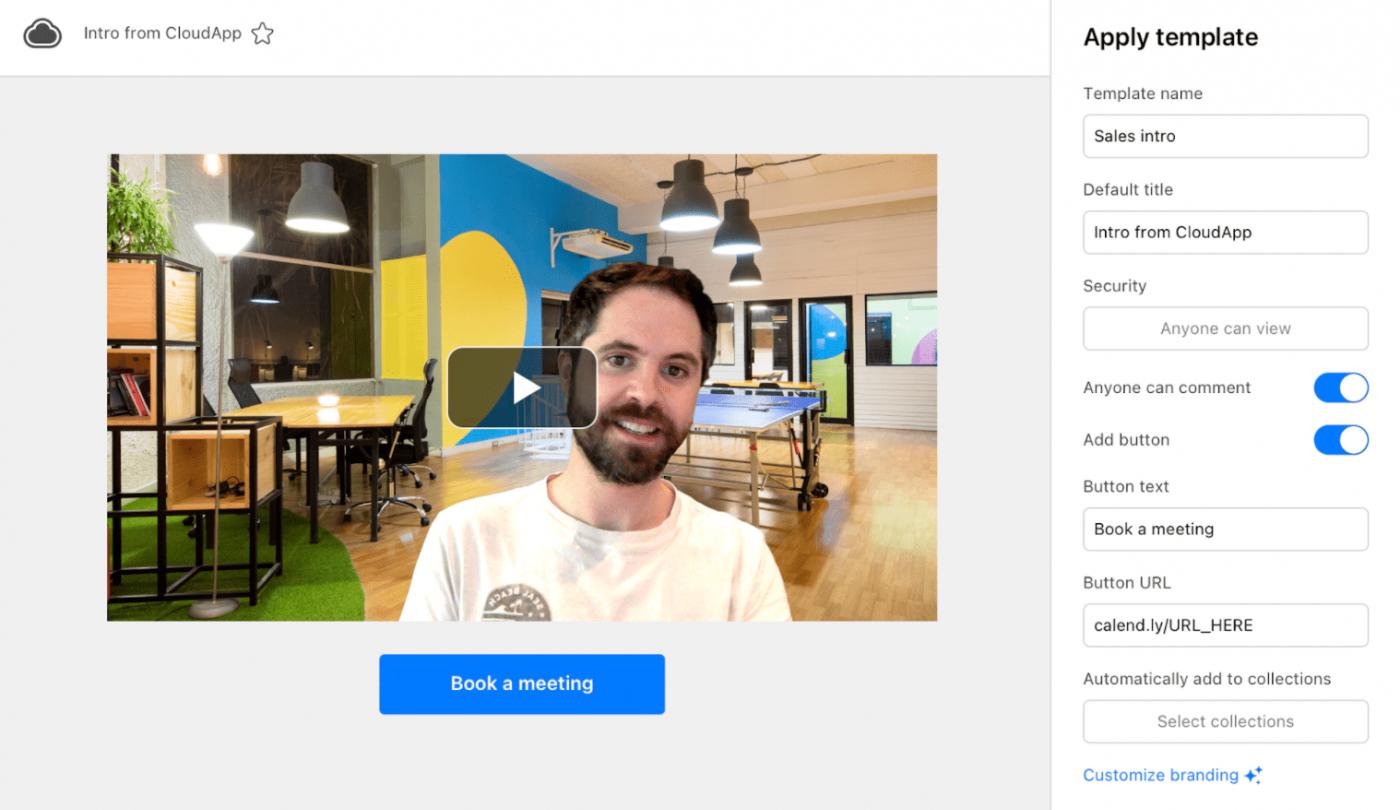This screenshot has height=810, width=1400.
Task: Click the sparkle icon beside Customize branding
Action: [1254, 775]
